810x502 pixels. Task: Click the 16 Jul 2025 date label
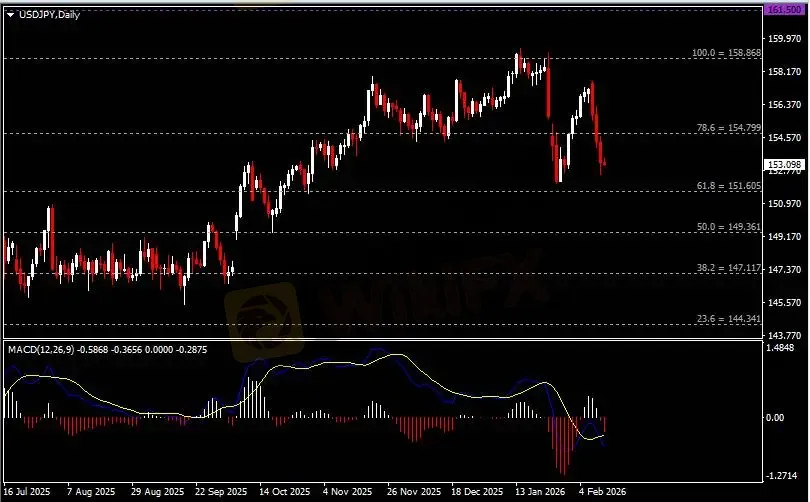[x=27, y=491]
